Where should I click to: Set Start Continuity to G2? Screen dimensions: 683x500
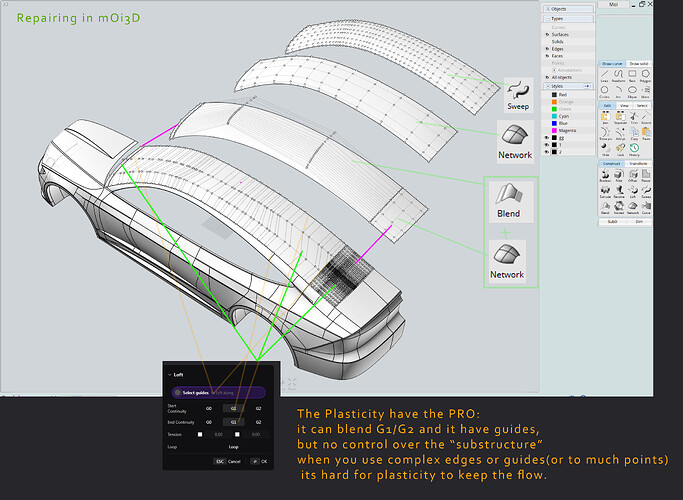pos(258,409)
